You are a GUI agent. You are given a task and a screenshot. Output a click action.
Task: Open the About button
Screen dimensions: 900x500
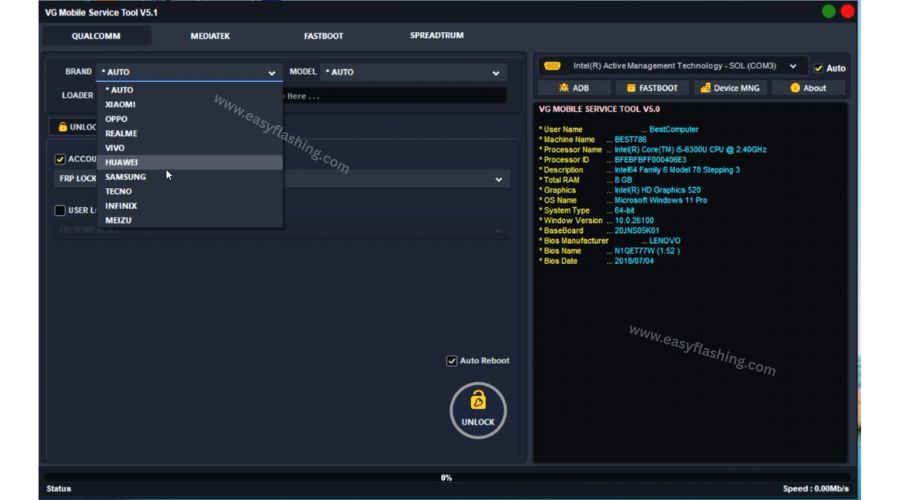[808, 88]
